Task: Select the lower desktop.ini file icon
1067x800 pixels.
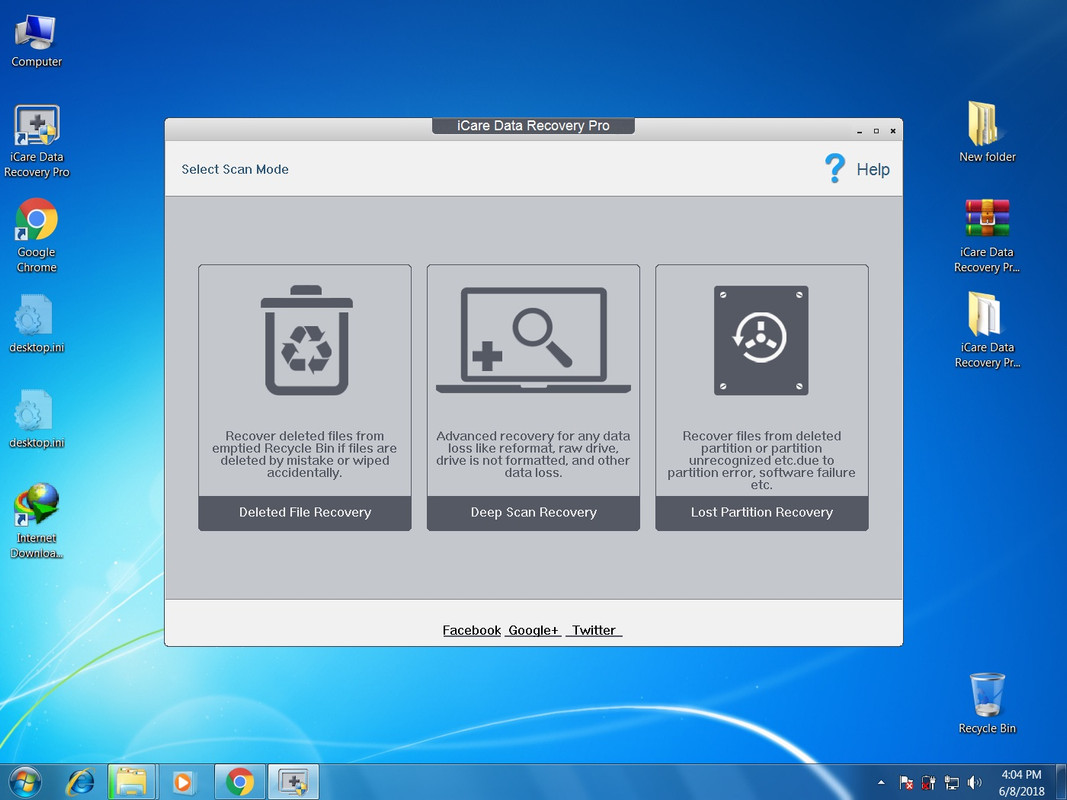Action: coord(36,419)
